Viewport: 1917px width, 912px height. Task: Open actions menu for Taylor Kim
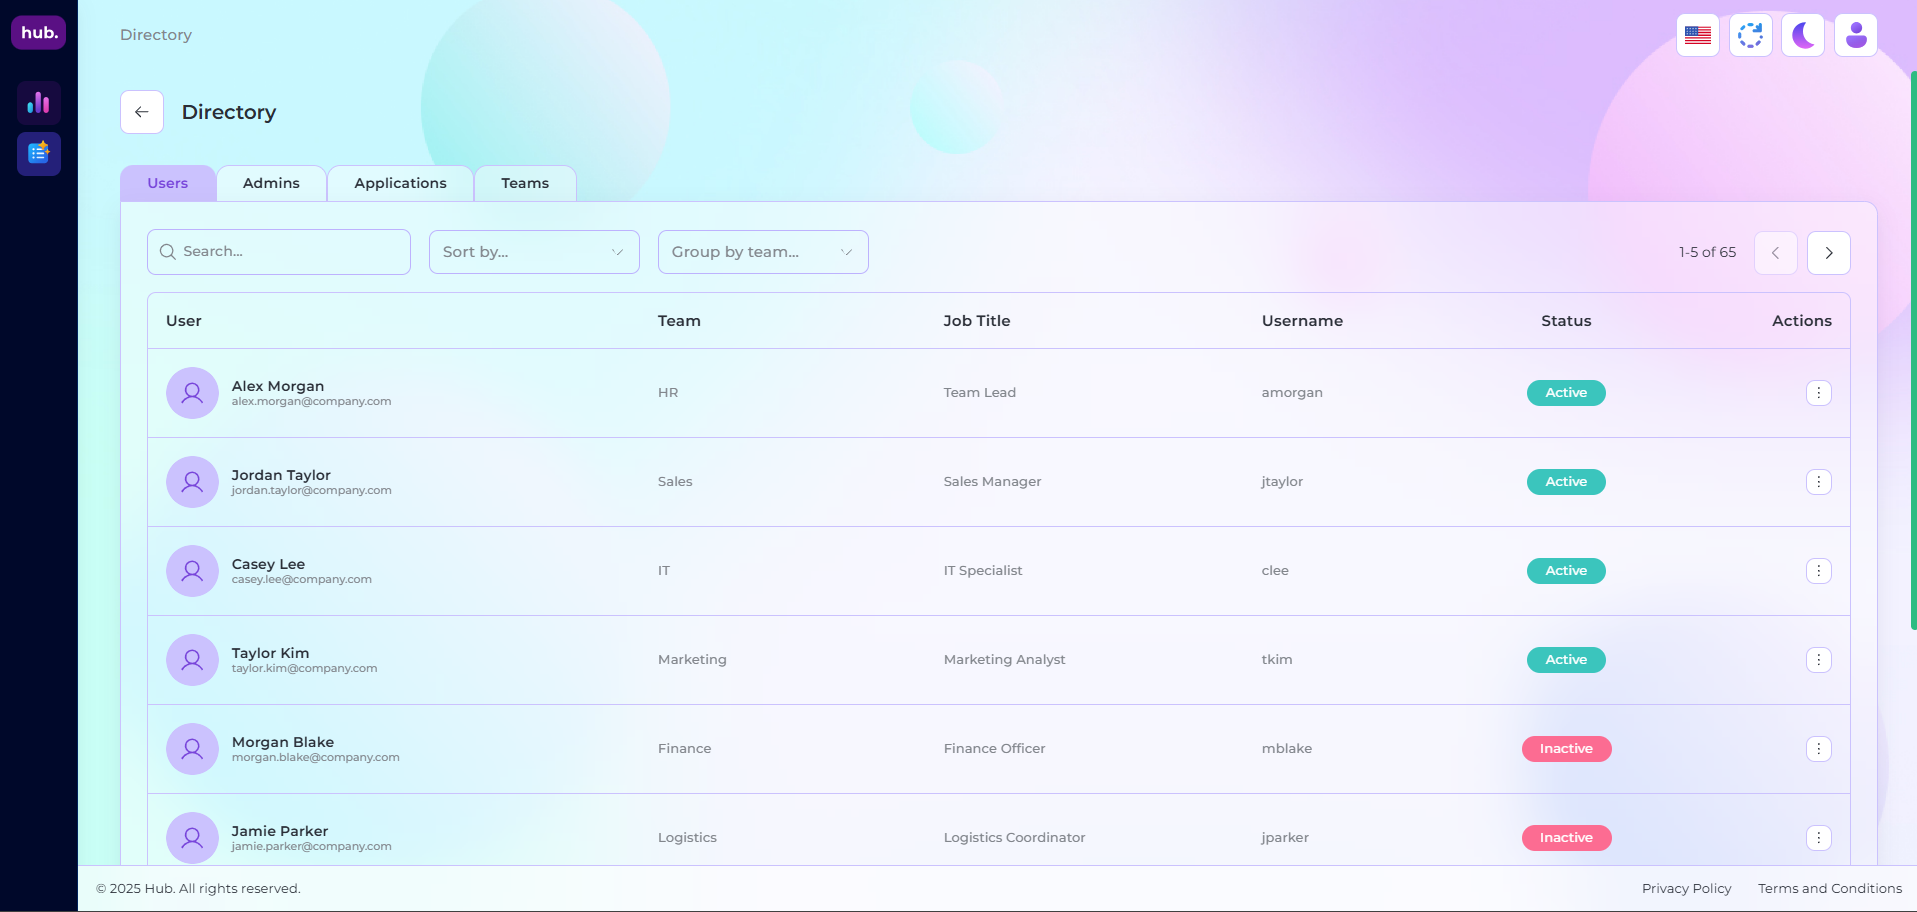click(1818, 660)
